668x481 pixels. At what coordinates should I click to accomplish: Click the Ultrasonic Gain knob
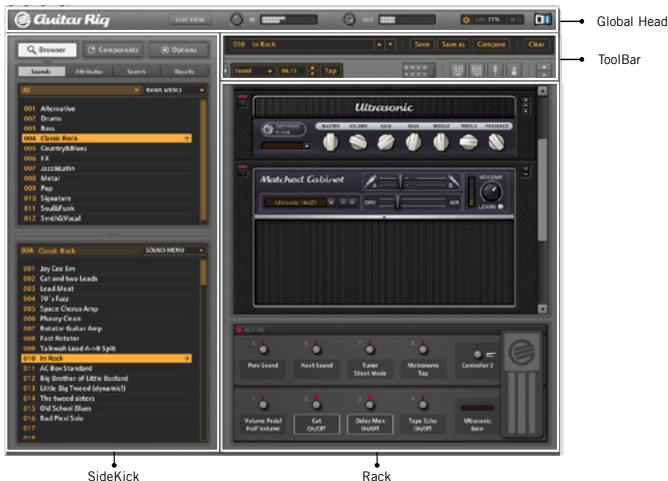click(386, 142)
